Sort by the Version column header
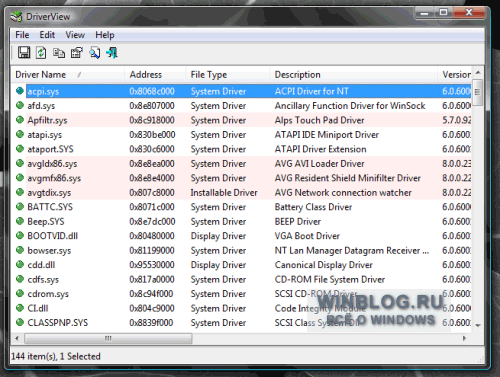The height and width of the screenshot is (377, 500). coord(455,74)
